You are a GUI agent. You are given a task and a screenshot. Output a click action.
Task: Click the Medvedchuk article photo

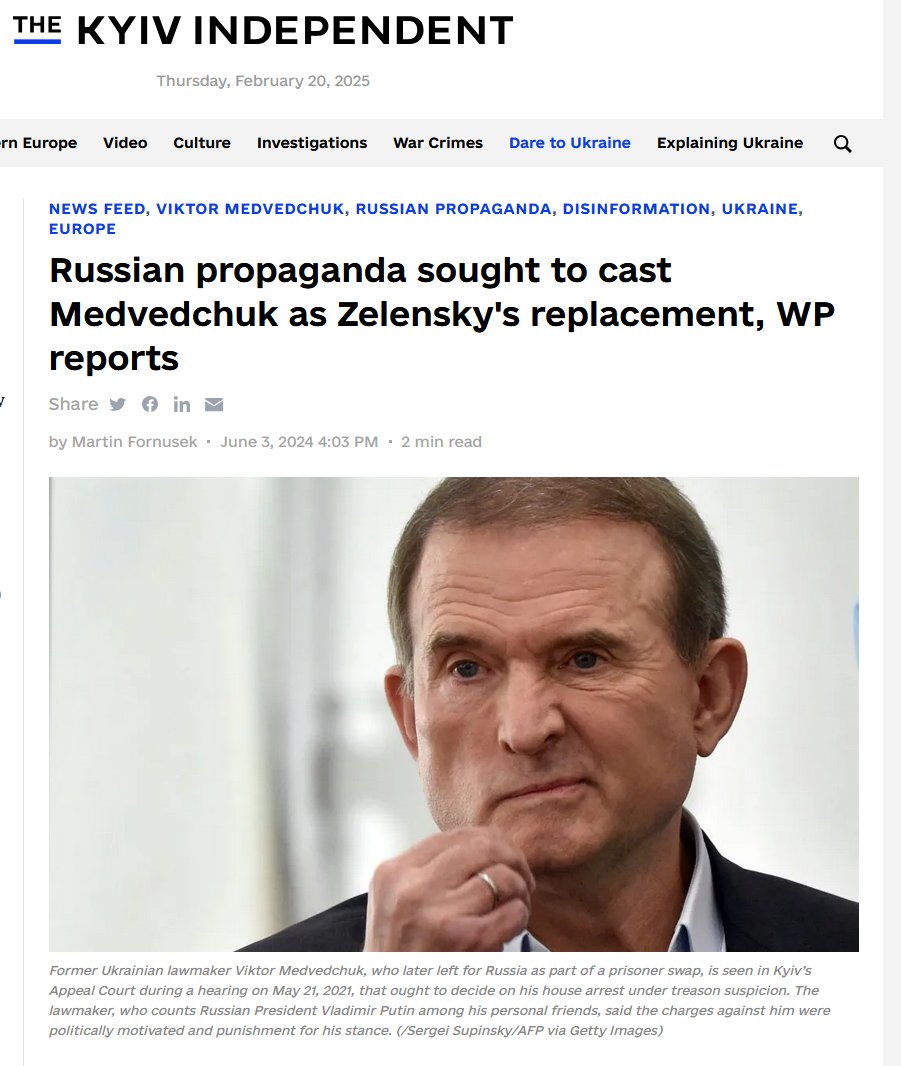(x=454, y=714)
